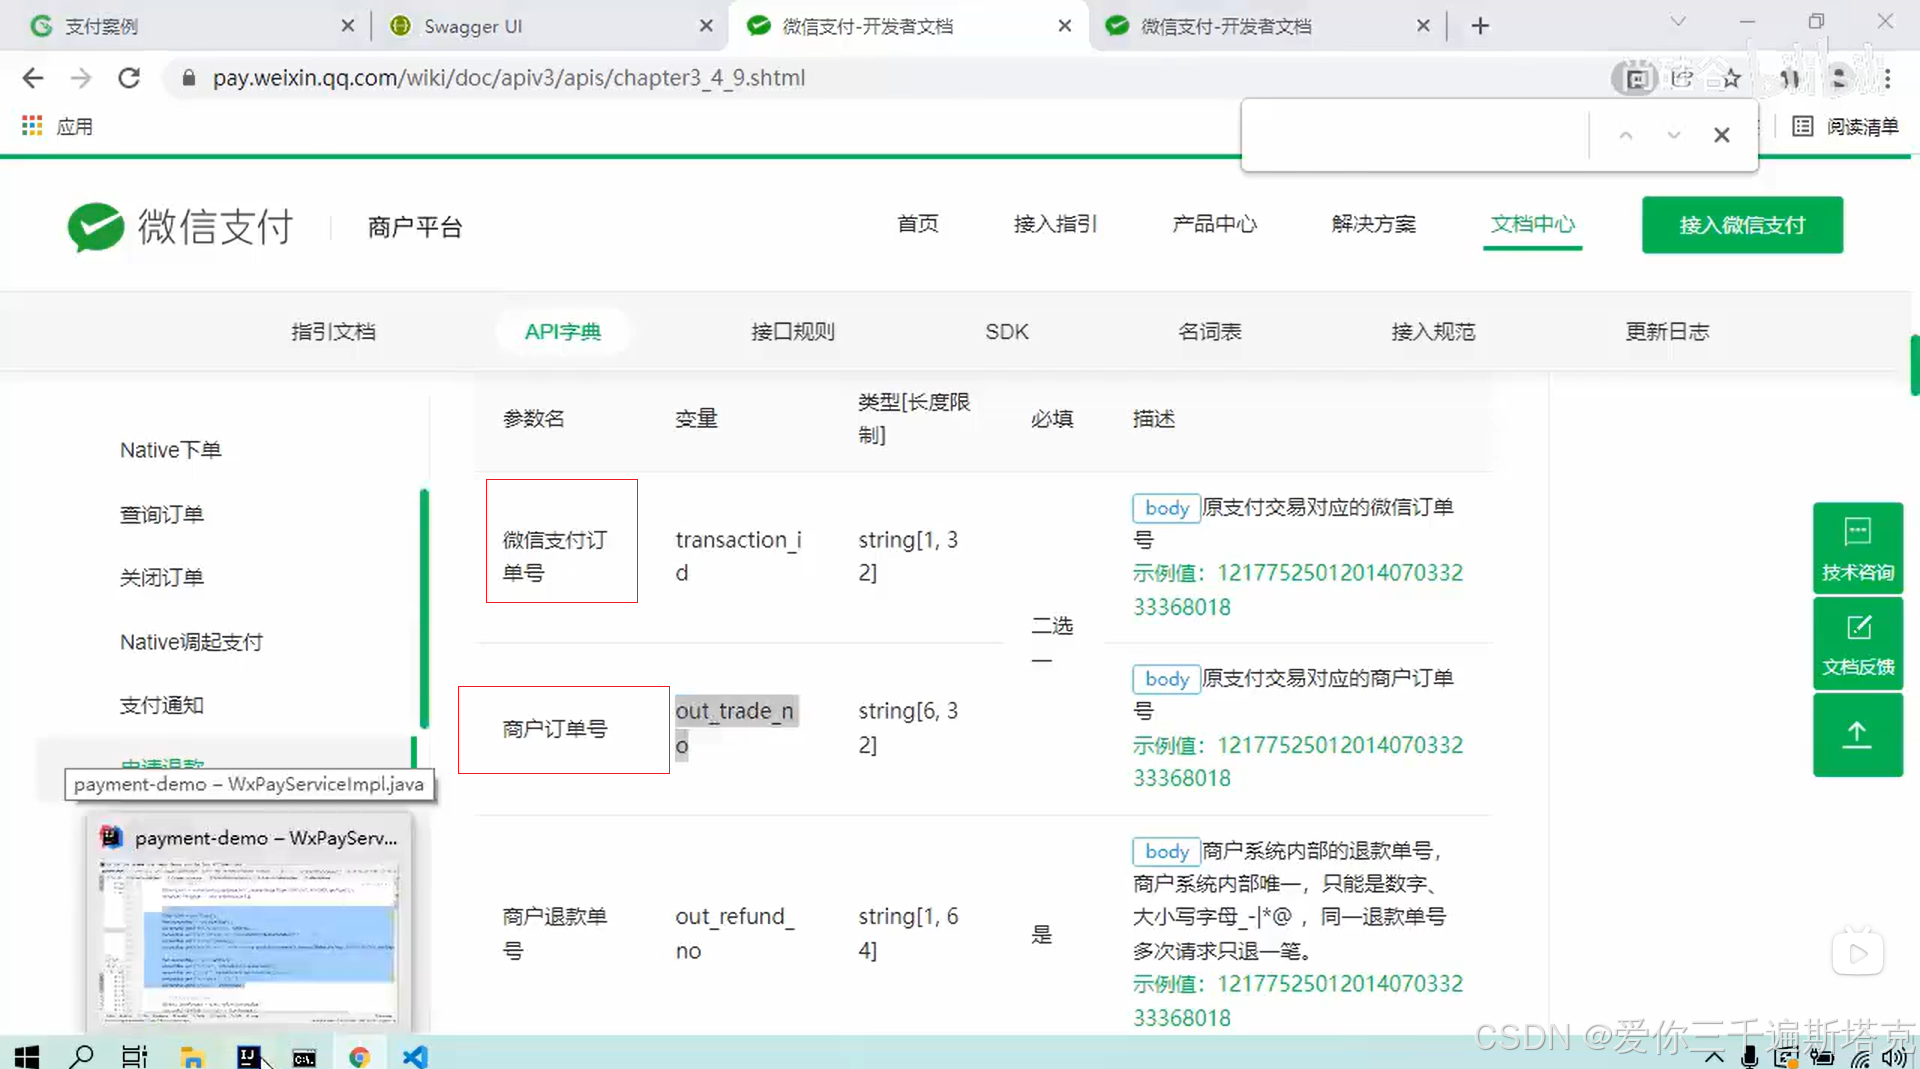The width and height of the screenshot is (1920, 1069).
Task: Select the 接口规则 sub-tab
Action: pyautogui.click(x=792, y=332)
